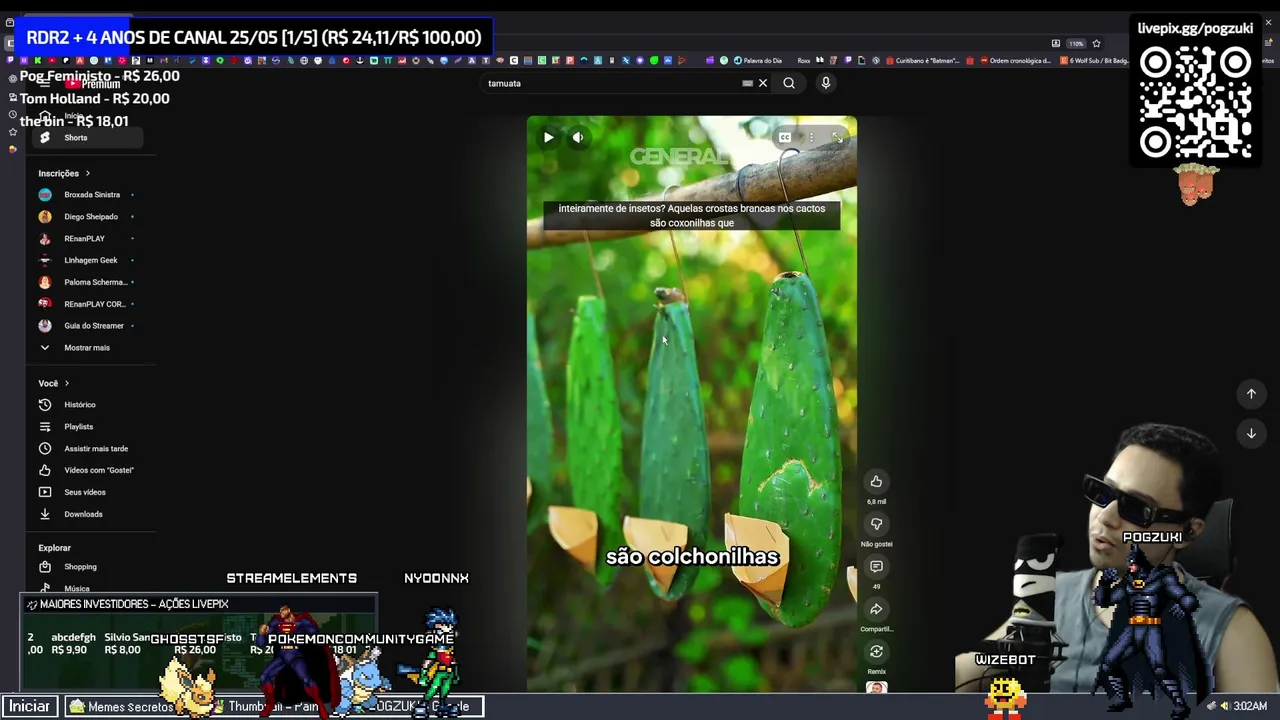Clear the 'tamuata' search text
Image resolution: width=1280 pixels, height=720 pixels.
click(763, 83)
